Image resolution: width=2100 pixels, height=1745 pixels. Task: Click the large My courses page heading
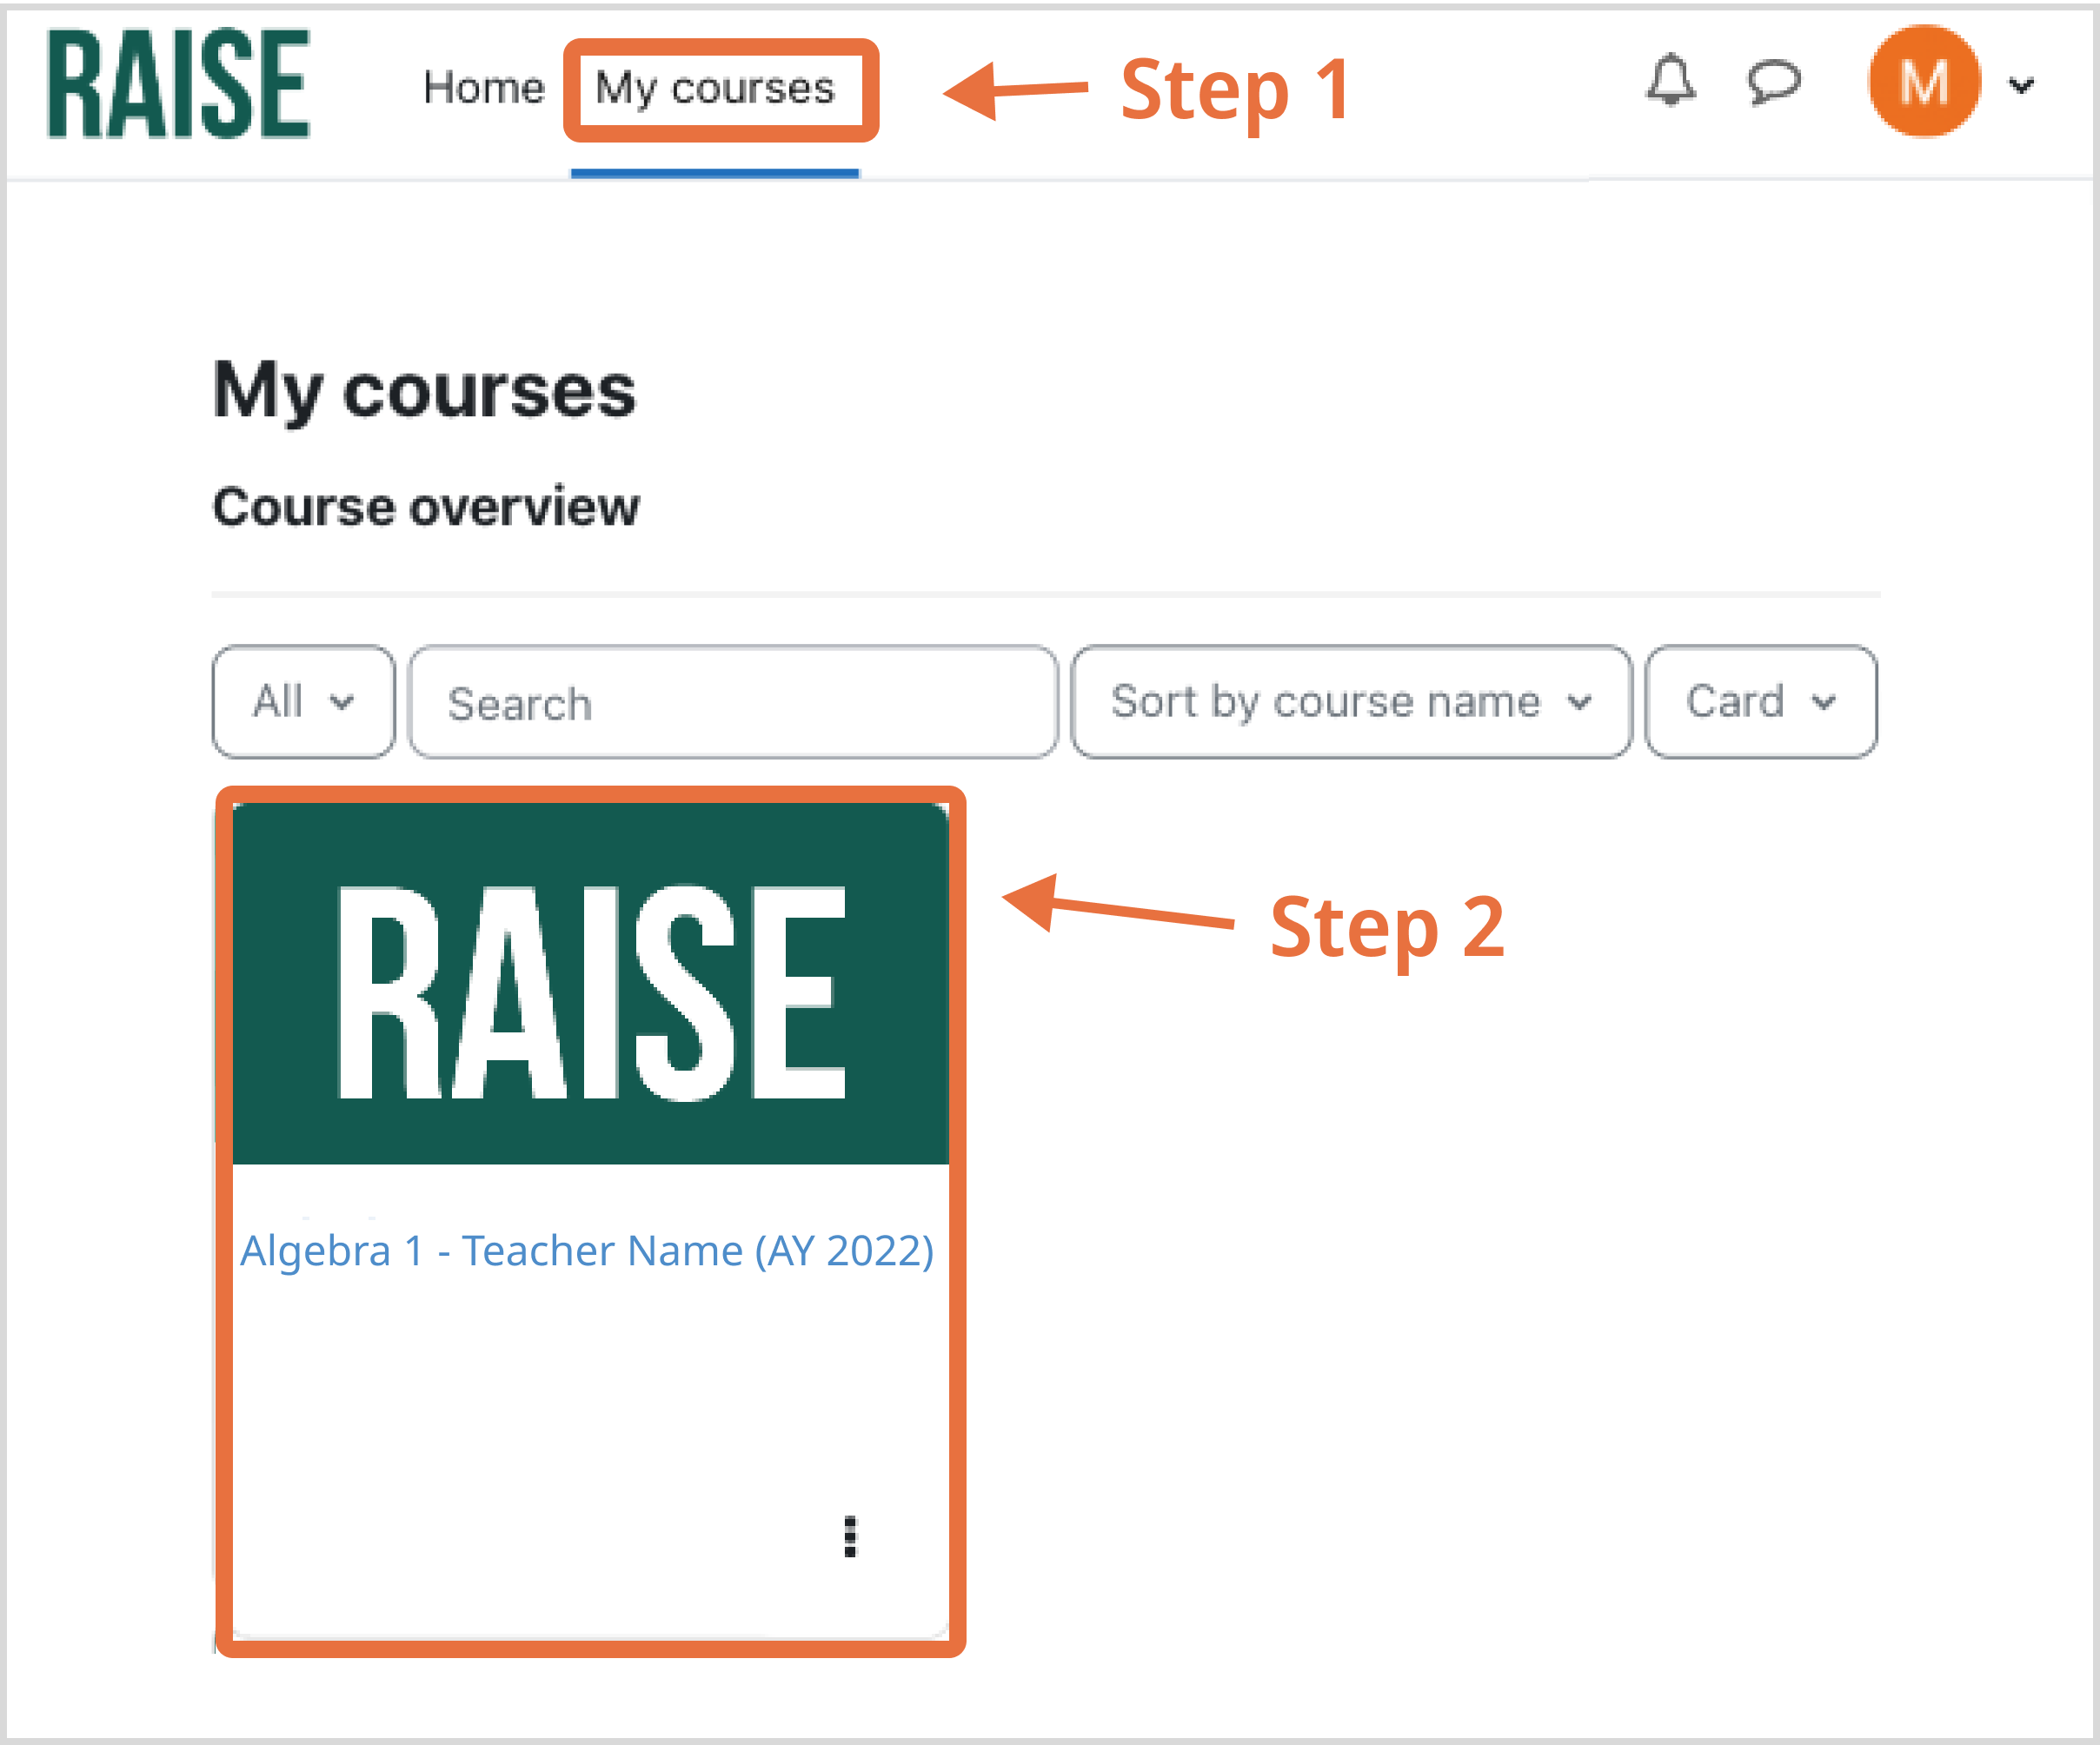pos(424,391)
